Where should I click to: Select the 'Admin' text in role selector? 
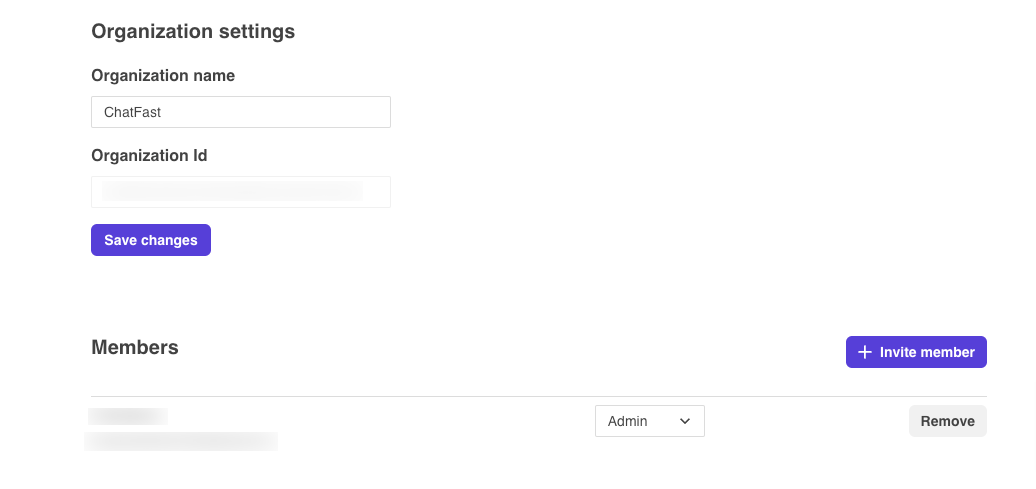[628, 421]
